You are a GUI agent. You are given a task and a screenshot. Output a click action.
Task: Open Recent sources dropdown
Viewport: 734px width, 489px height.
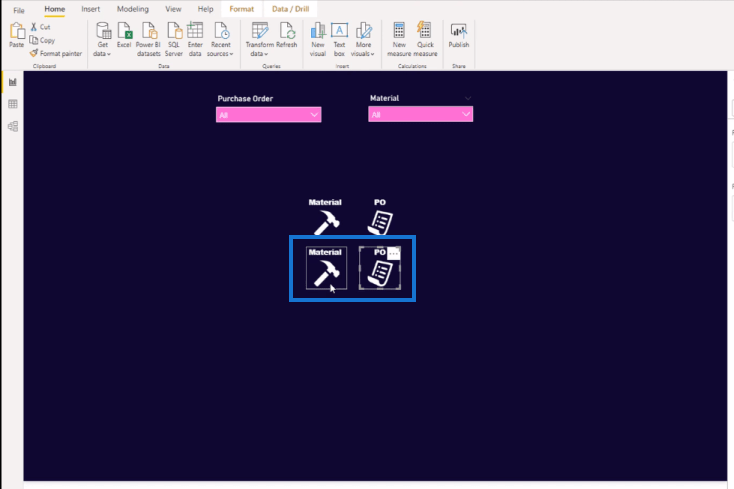(220, 40)
